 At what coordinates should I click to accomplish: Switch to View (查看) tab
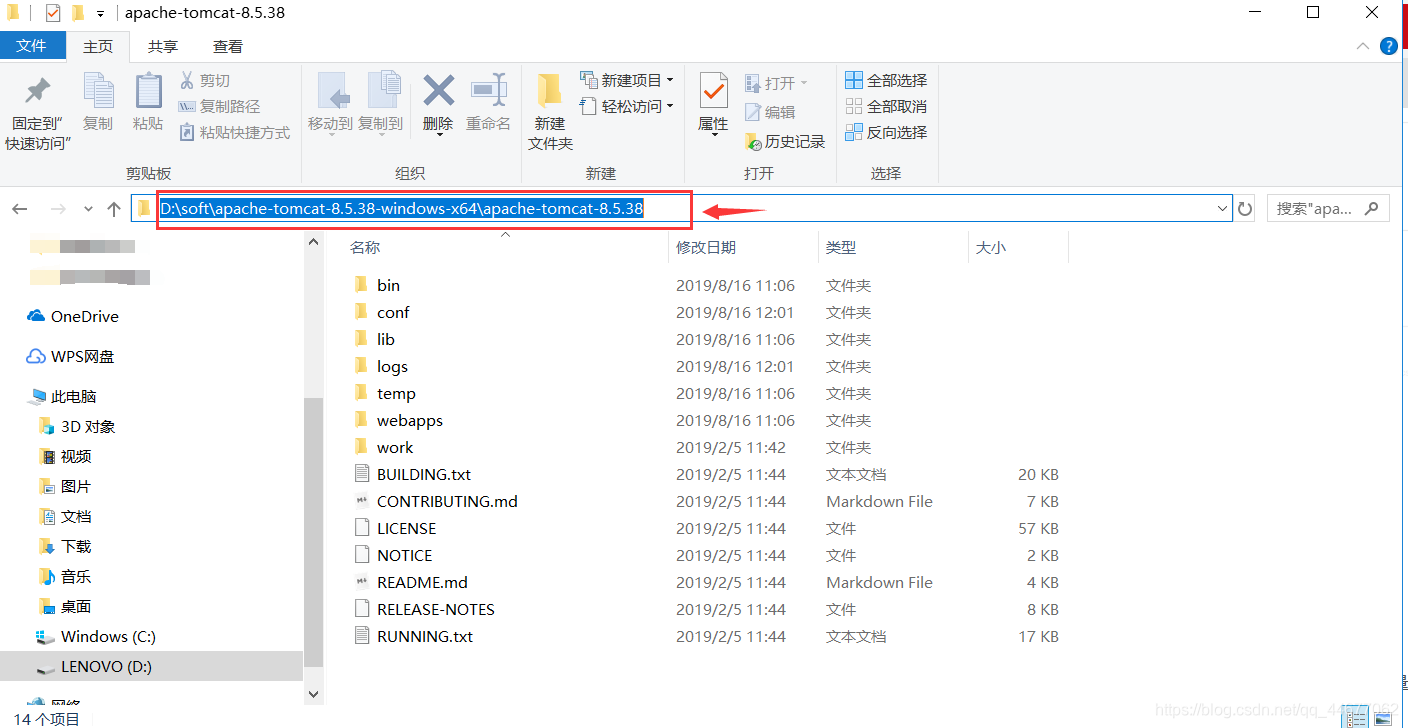click(228, 46)
